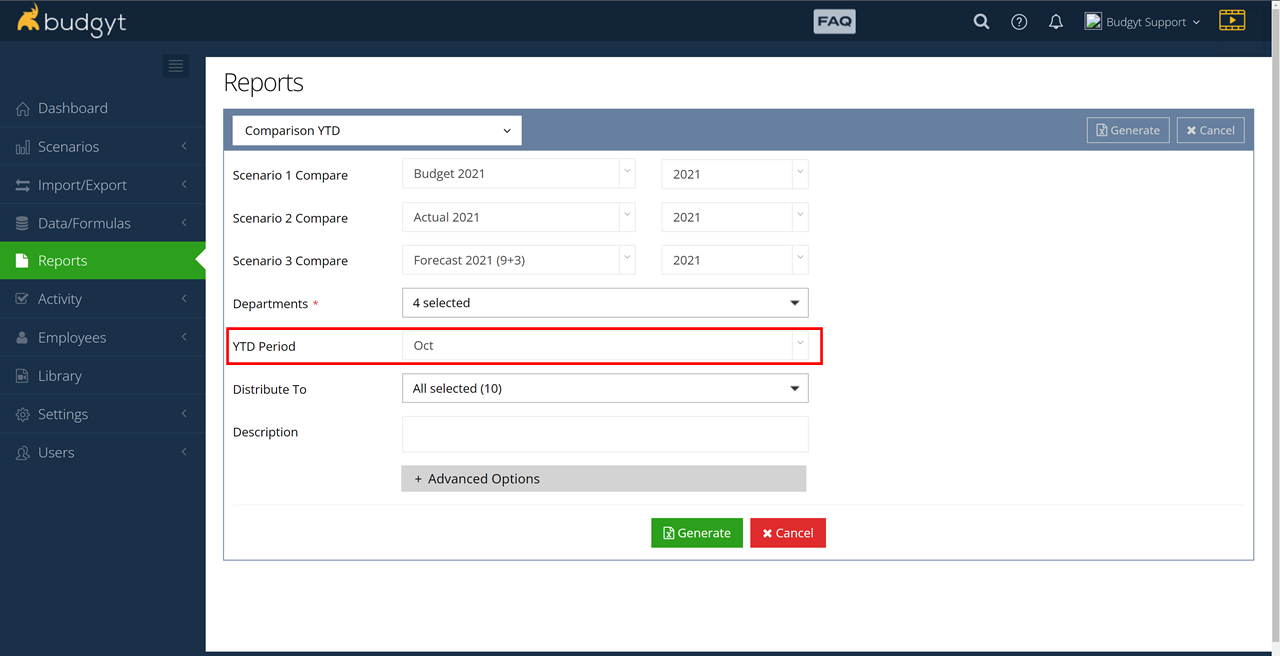The image size is (1280, 656).
Task: Collapse sidebar with hamburger icon
Action: click(176, 66)
